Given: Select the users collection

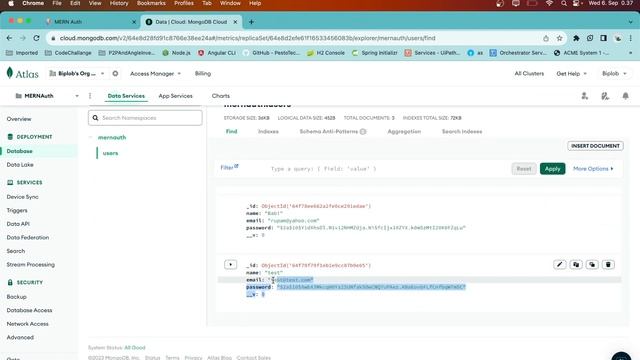Looking at the screenshot, I should 110,153.
